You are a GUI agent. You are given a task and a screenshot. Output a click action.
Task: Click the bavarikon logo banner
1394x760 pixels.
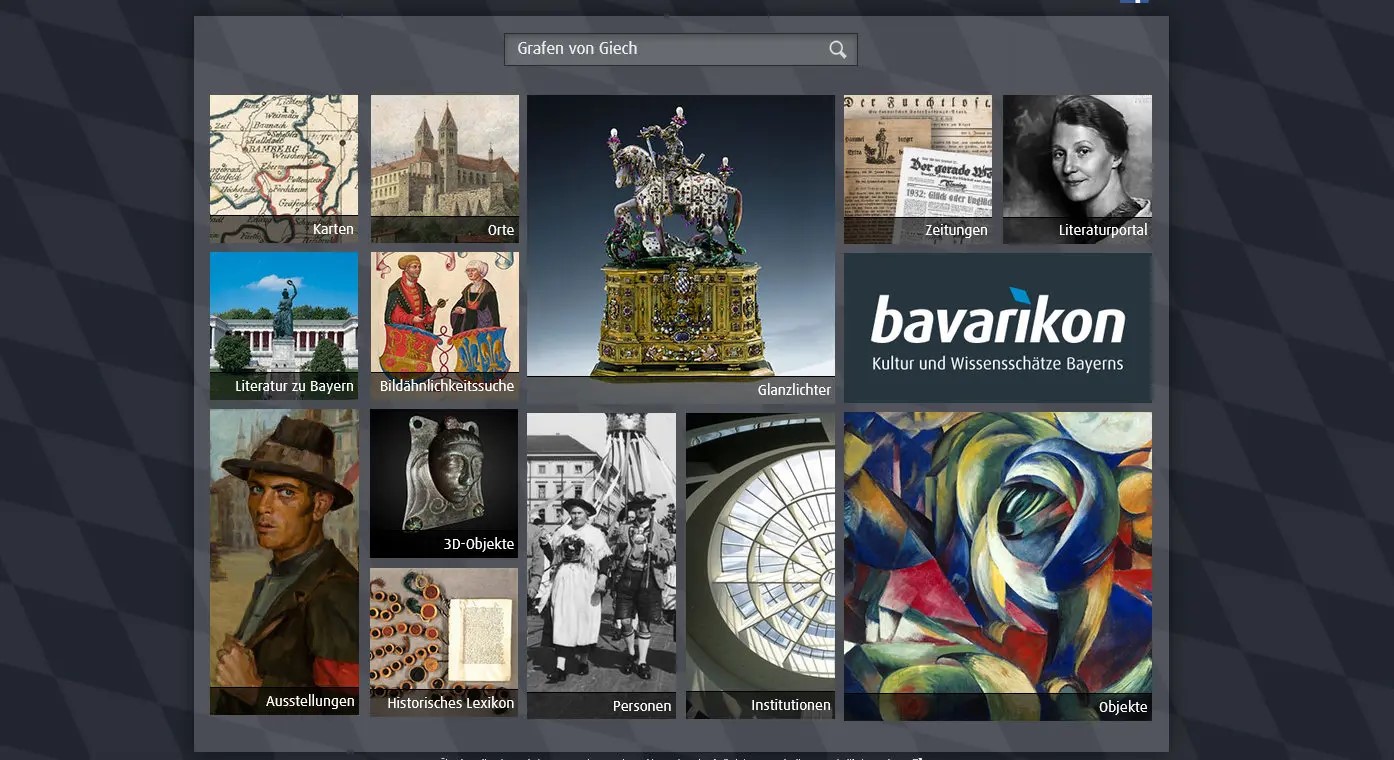997,327
